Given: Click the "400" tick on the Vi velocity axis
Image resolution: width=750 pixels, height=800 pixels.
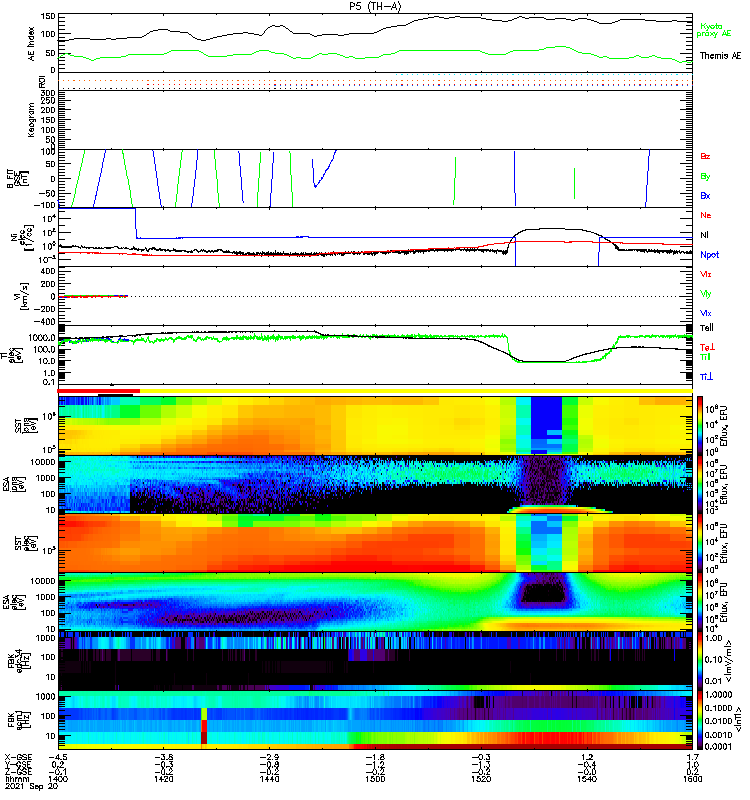Looking at the screenshot, I should click(48, 271).
